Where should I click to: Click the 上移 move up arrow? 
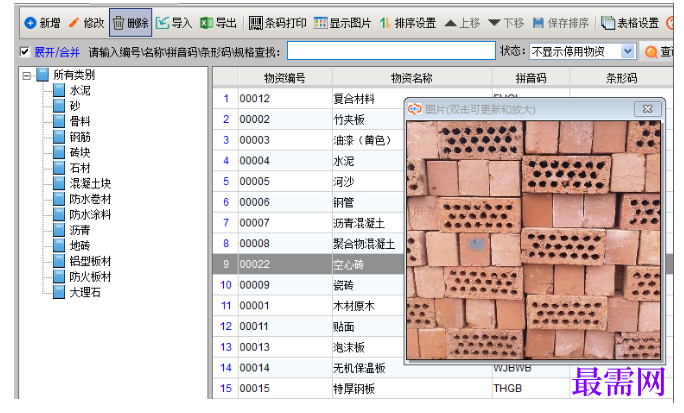point(462,23)
